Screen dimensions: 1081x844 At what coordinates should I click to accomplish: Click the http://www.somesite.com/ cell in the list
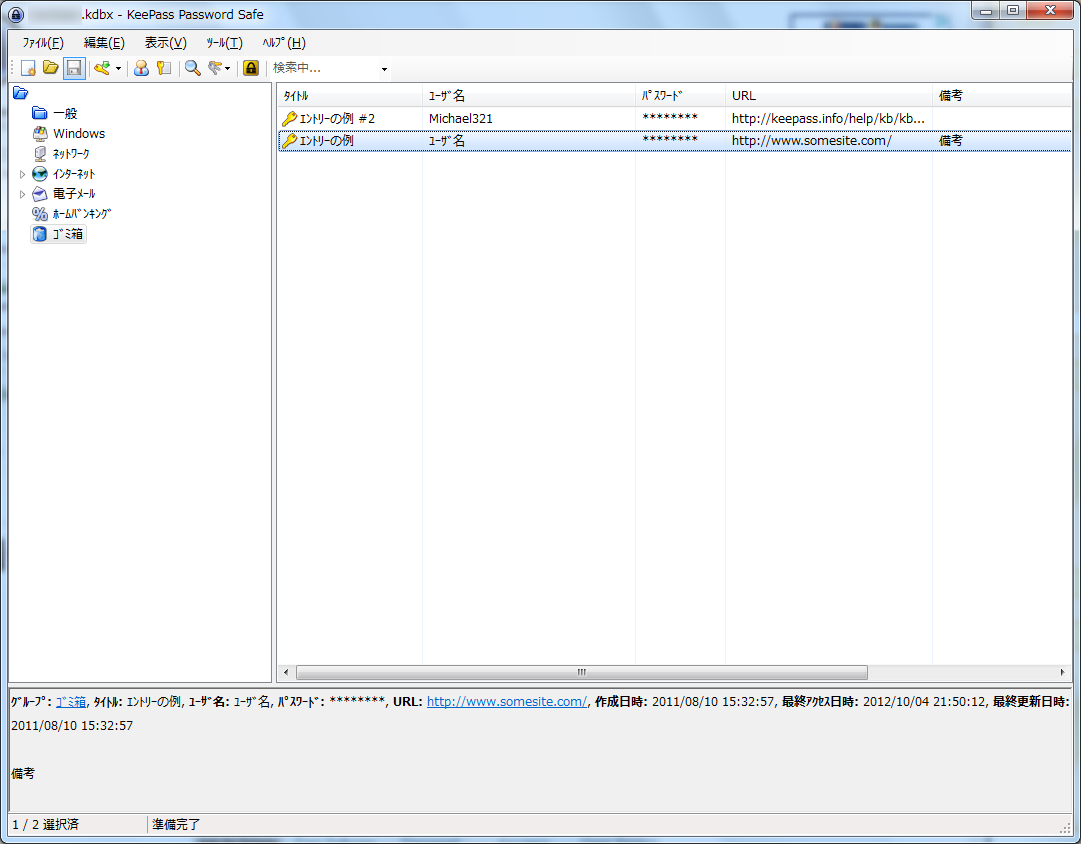(x=811, y=141)
